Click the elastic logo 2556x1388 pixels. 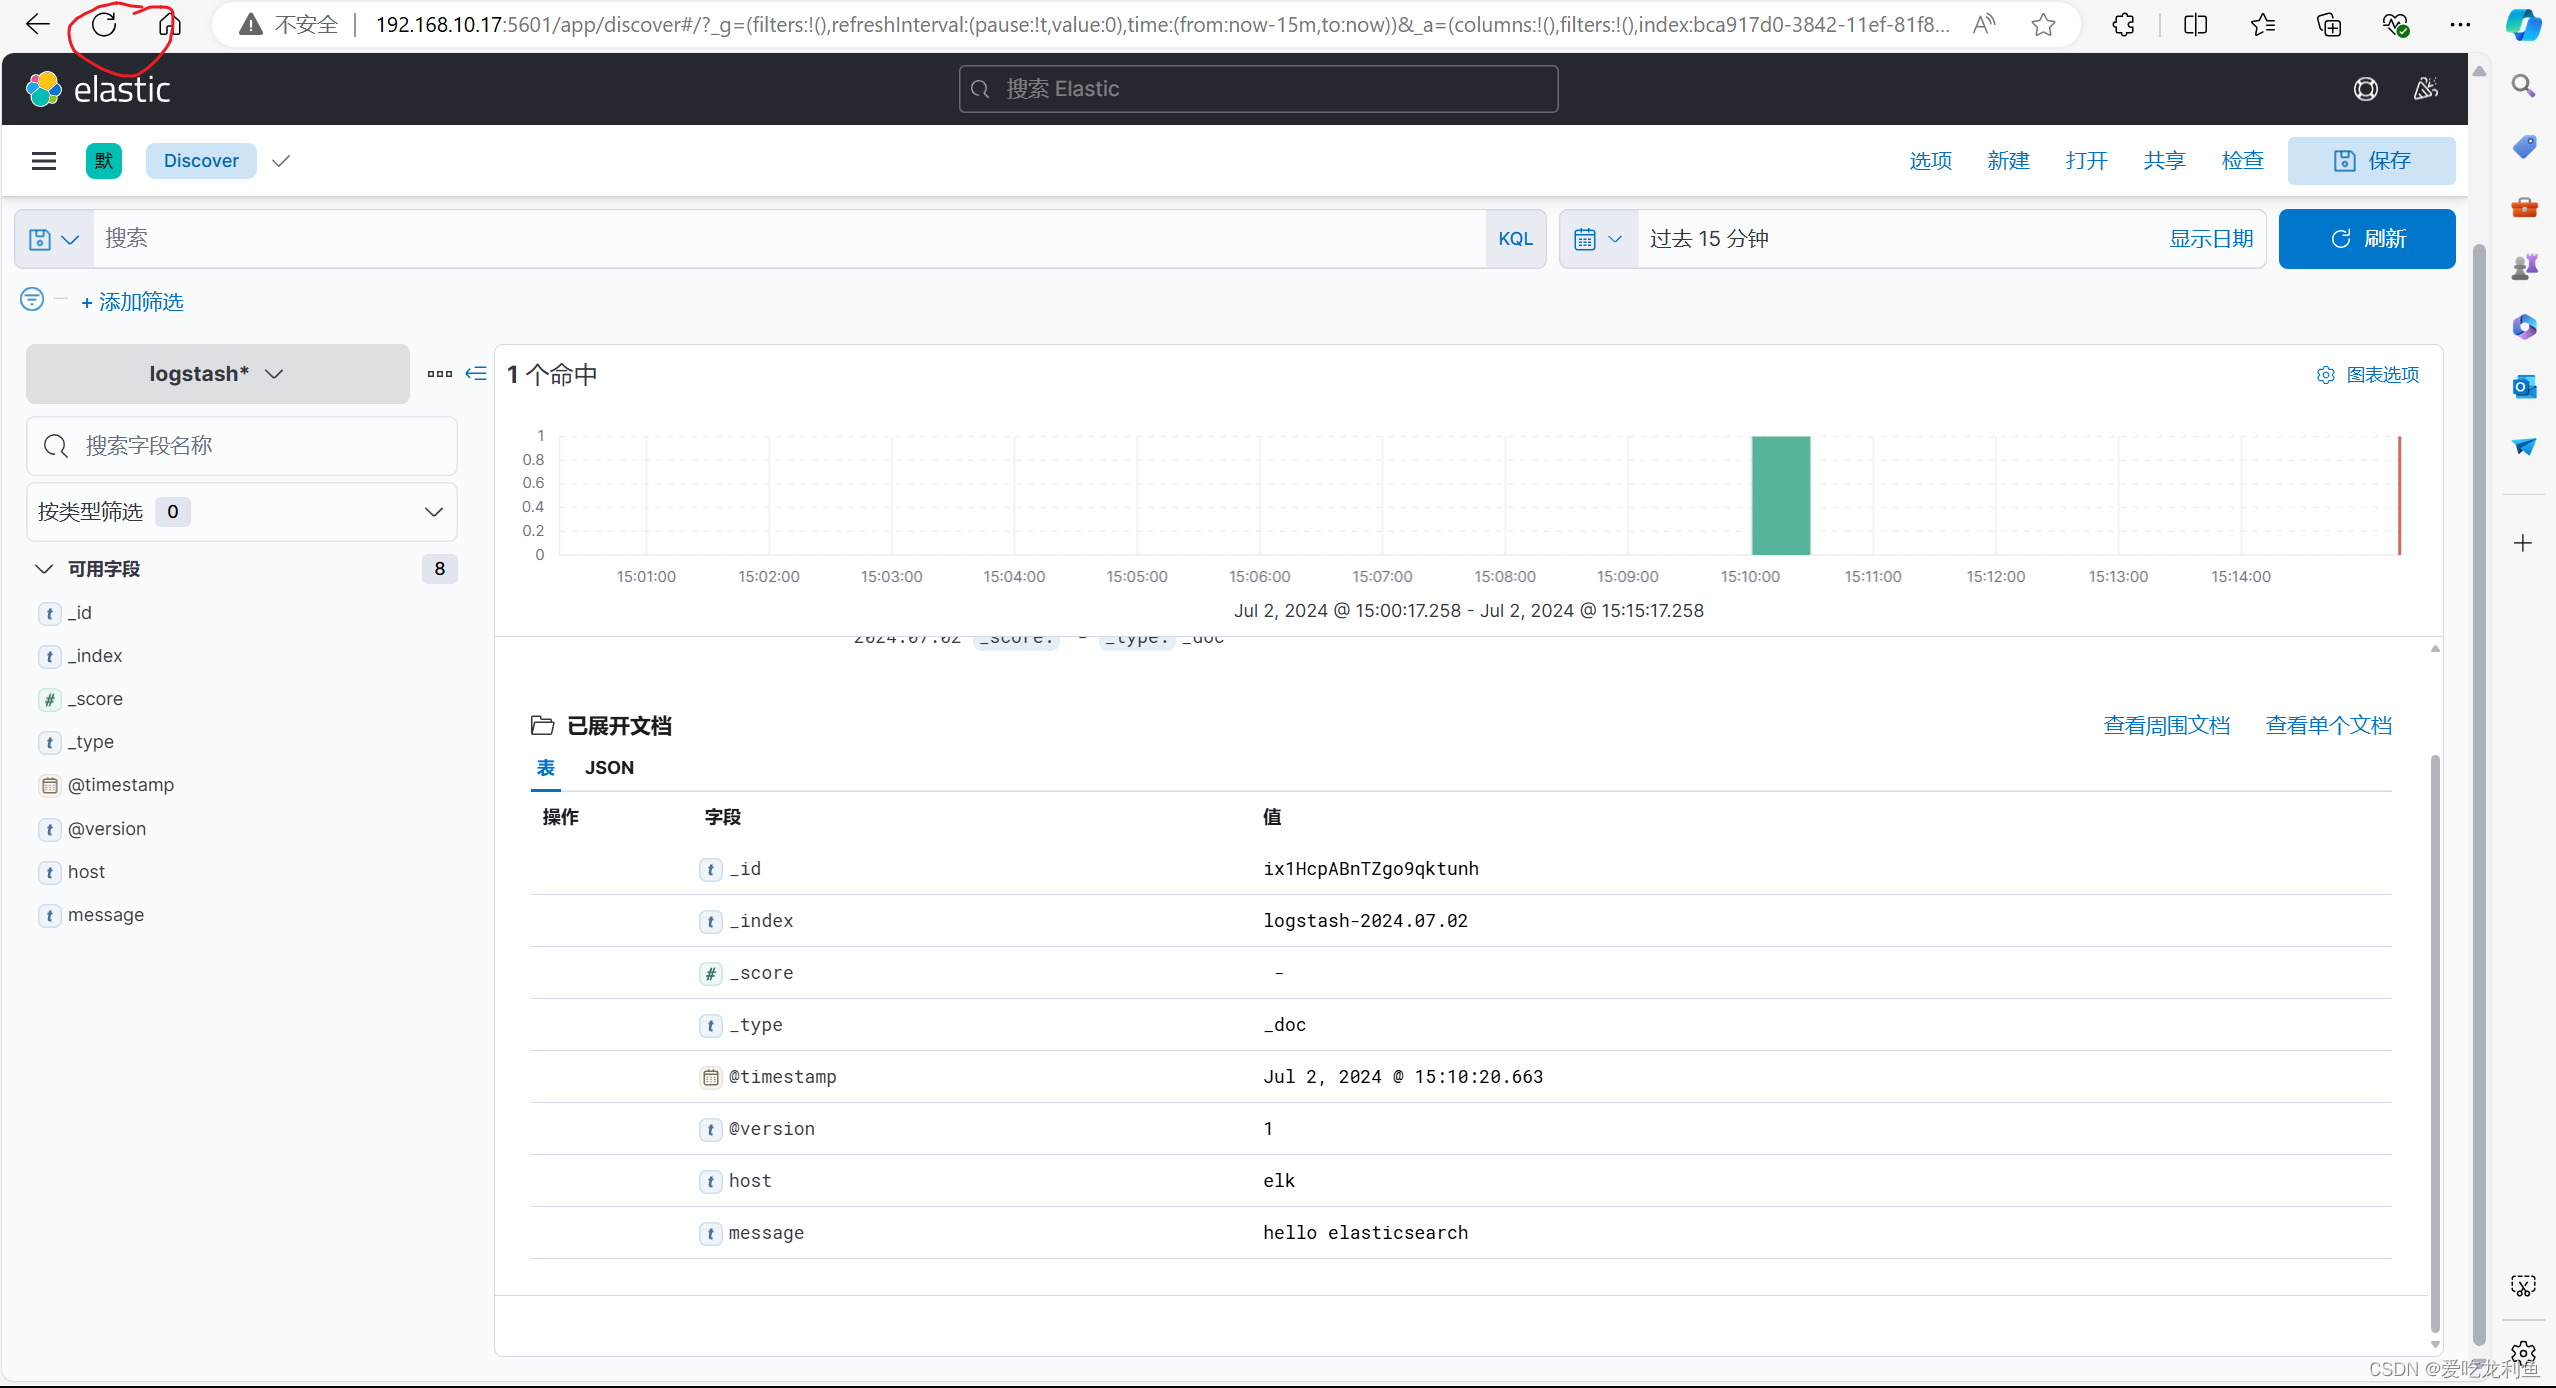(98, 89)
